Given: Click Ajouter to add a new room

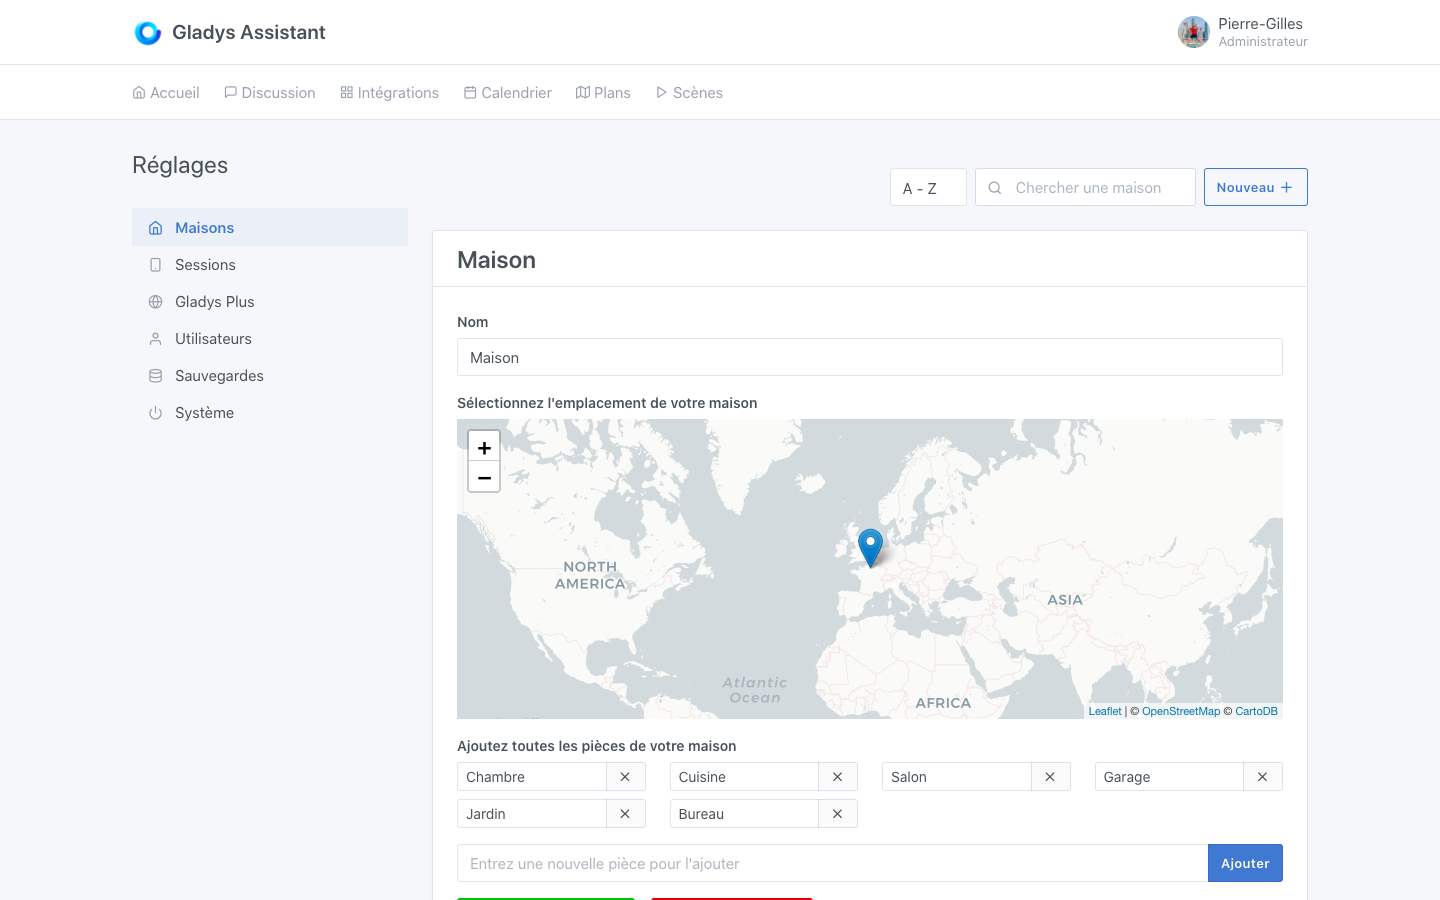Looking at the screenshot, I should (x=1245, y=863).
